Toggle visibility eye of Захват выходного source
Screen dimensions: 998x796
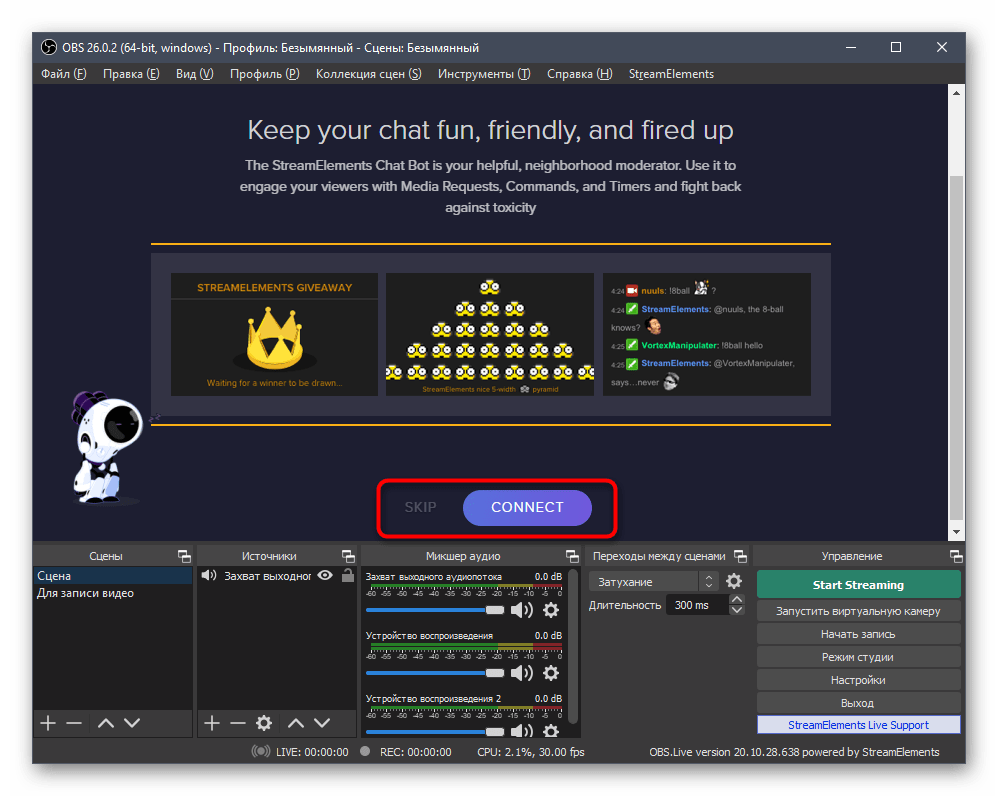325,576
